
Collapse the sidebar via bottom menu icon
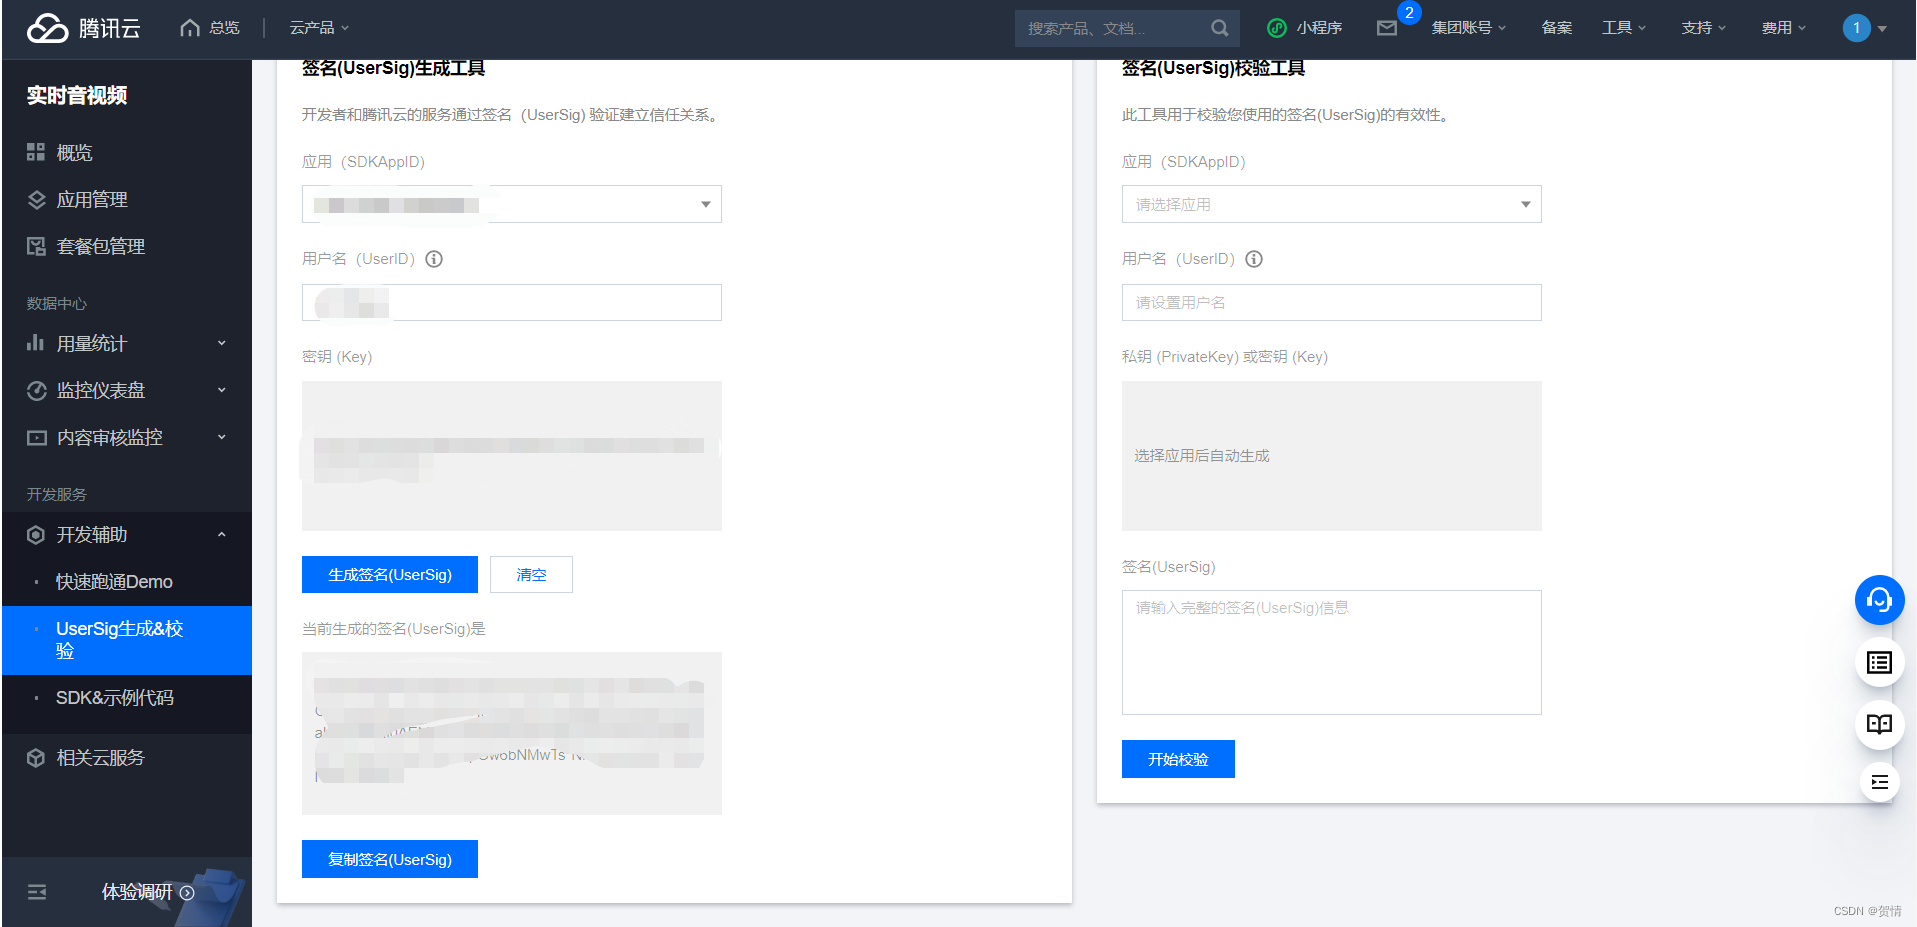37,892
